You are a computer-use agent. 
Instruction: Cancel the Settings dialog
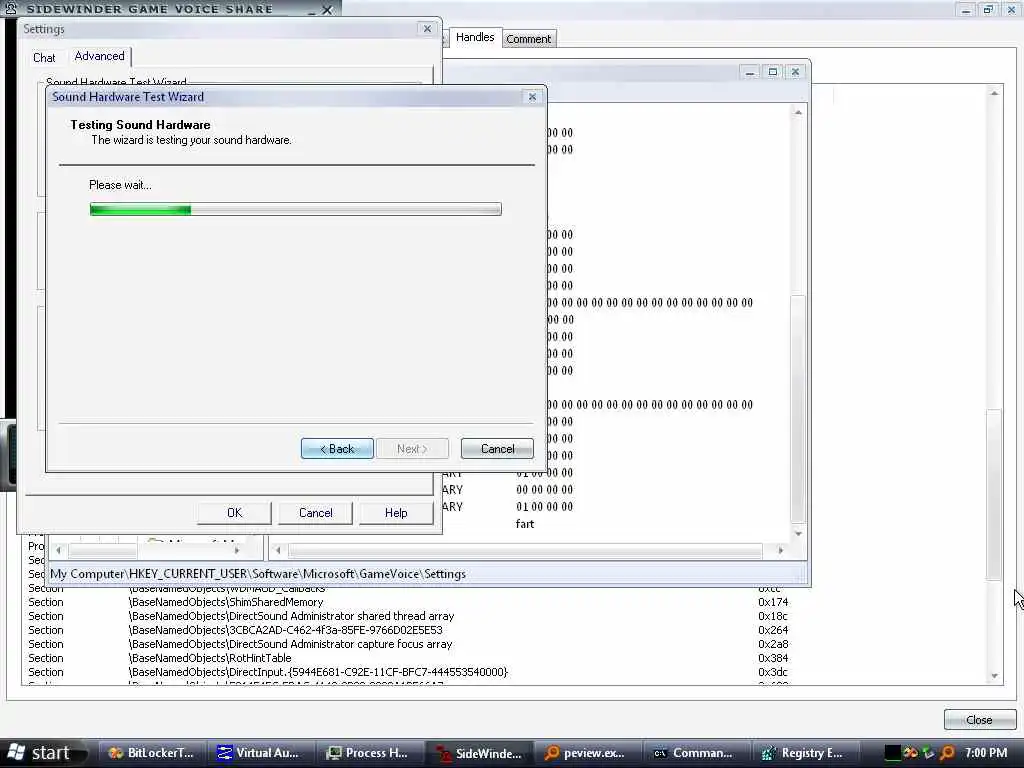click(x=315, y=513)
